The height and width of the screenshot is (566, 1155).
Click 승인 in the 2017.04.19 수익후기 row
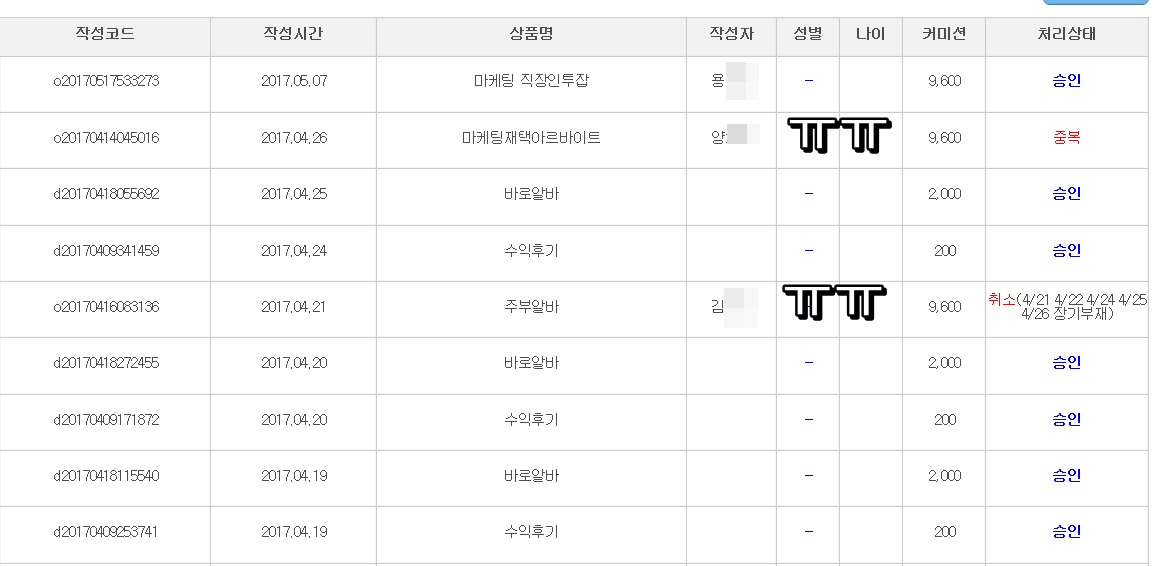coord(1066,532)
